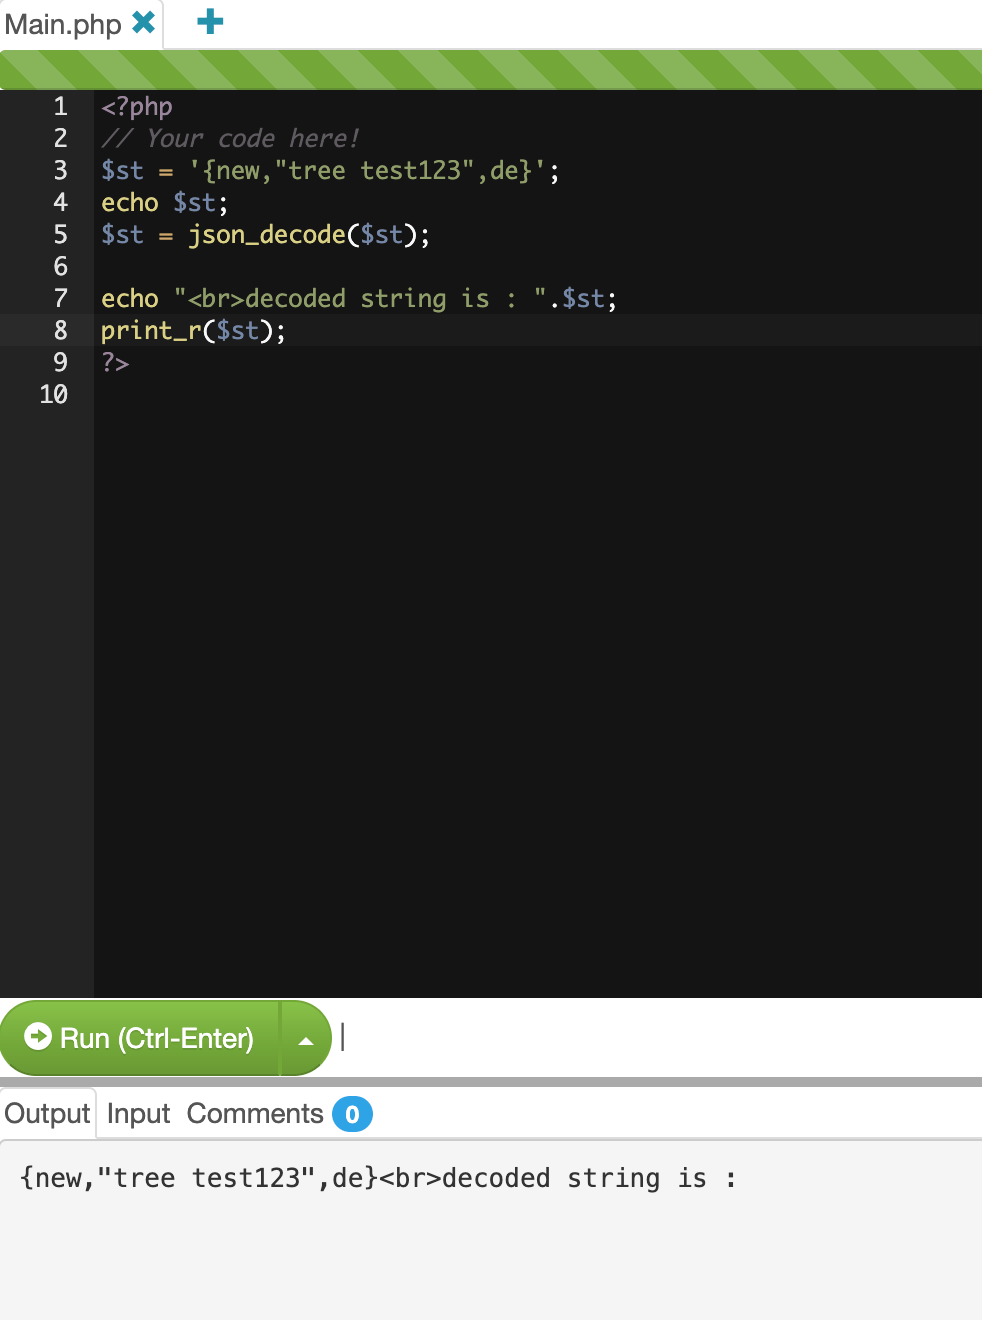982x1320 pixels.
Task: Click the $st variable on line 3
Action: click(121, 170)
